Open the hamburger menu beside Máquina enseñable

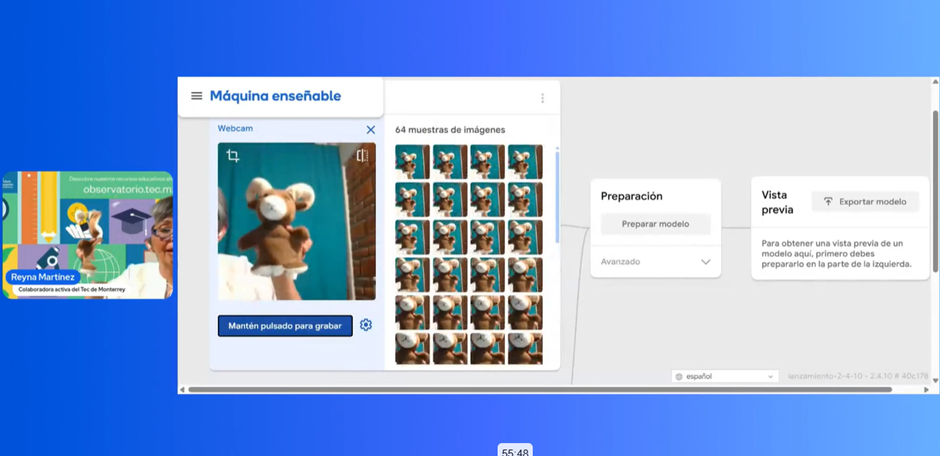[196, 96]
